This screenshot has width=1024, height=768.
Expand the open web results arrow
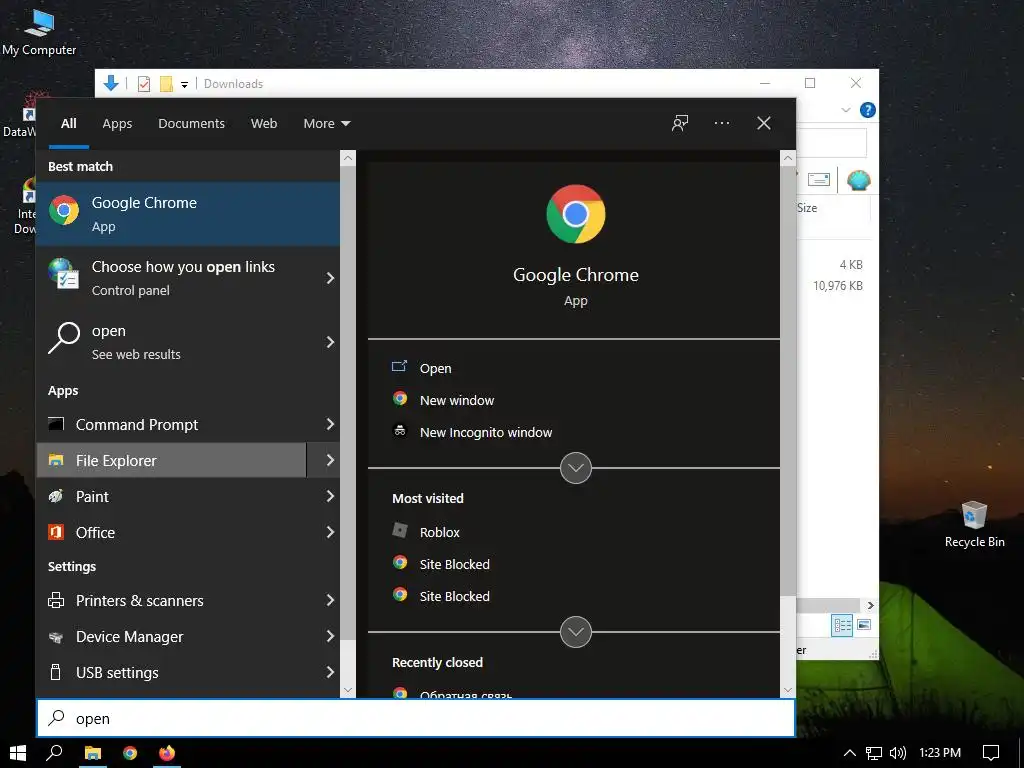coord(330,342)
